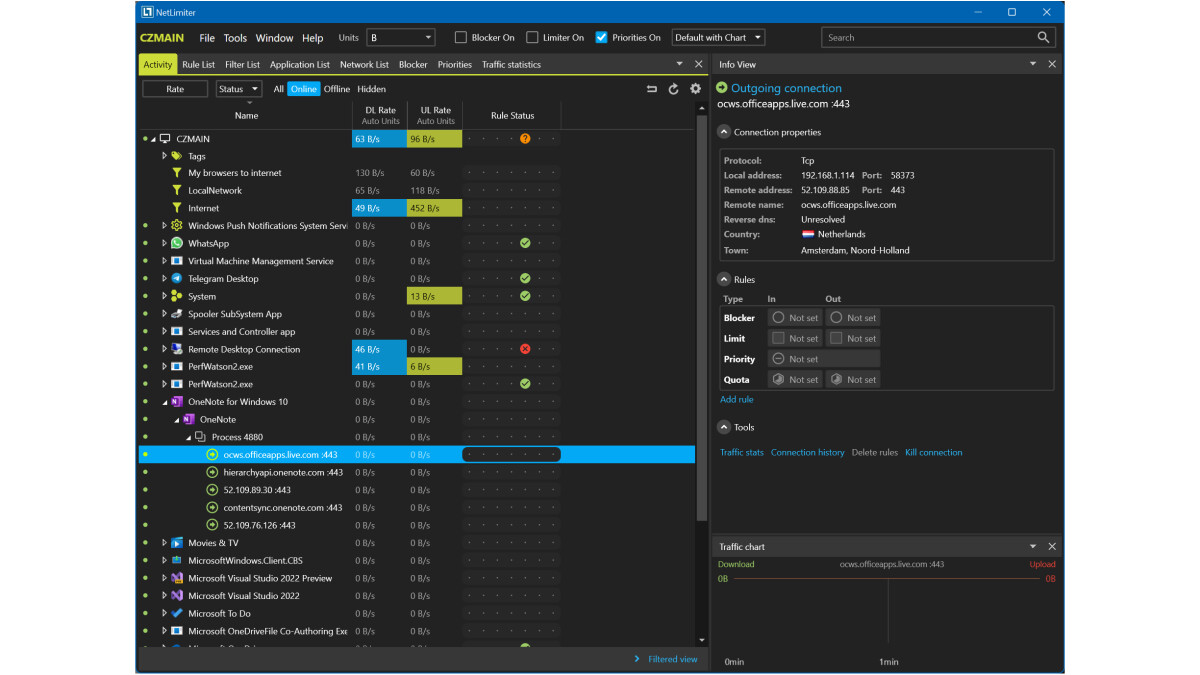
Task: Click the Kill connection link
Action: (x=934, y=452)
